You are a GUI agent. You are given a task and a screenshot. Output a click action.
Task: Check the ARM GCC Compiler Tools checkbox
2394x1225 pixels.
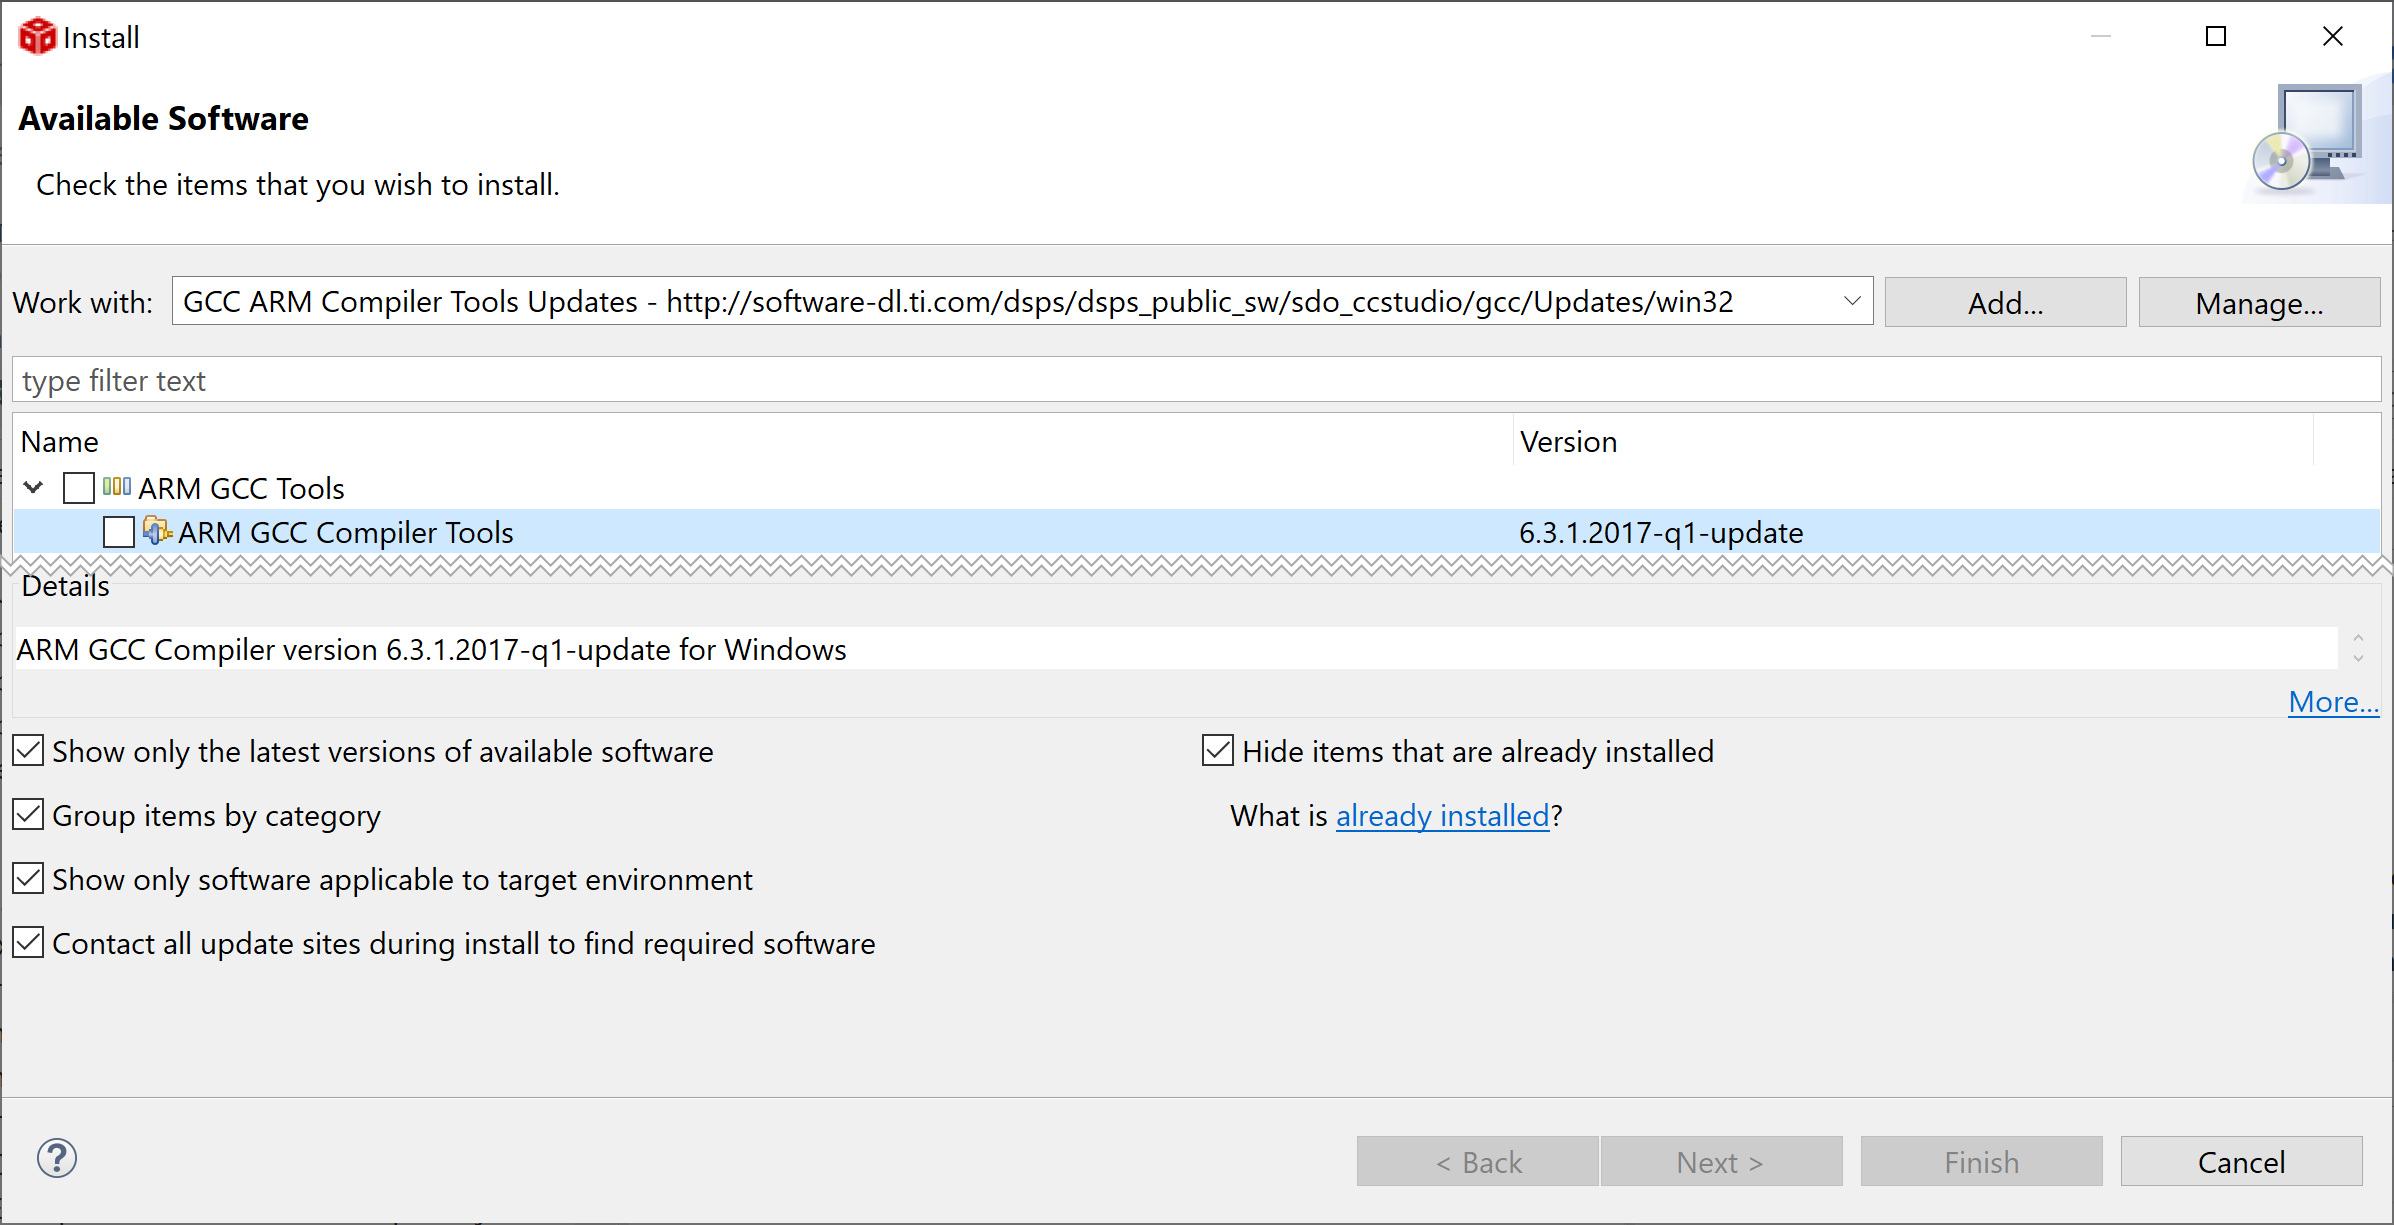pos(119,532)
